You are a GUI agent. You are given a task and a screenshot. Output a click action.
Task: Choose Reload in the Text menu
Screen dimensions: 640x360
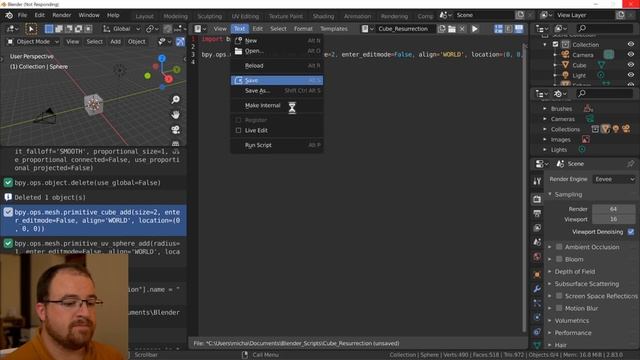point(277,66)
